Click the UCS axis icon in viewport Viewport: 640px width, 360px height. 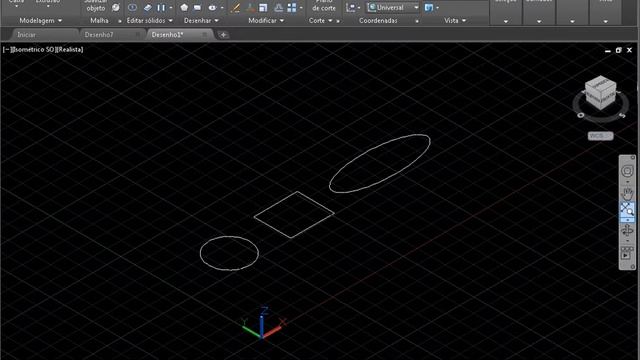(x=262, y=324)
